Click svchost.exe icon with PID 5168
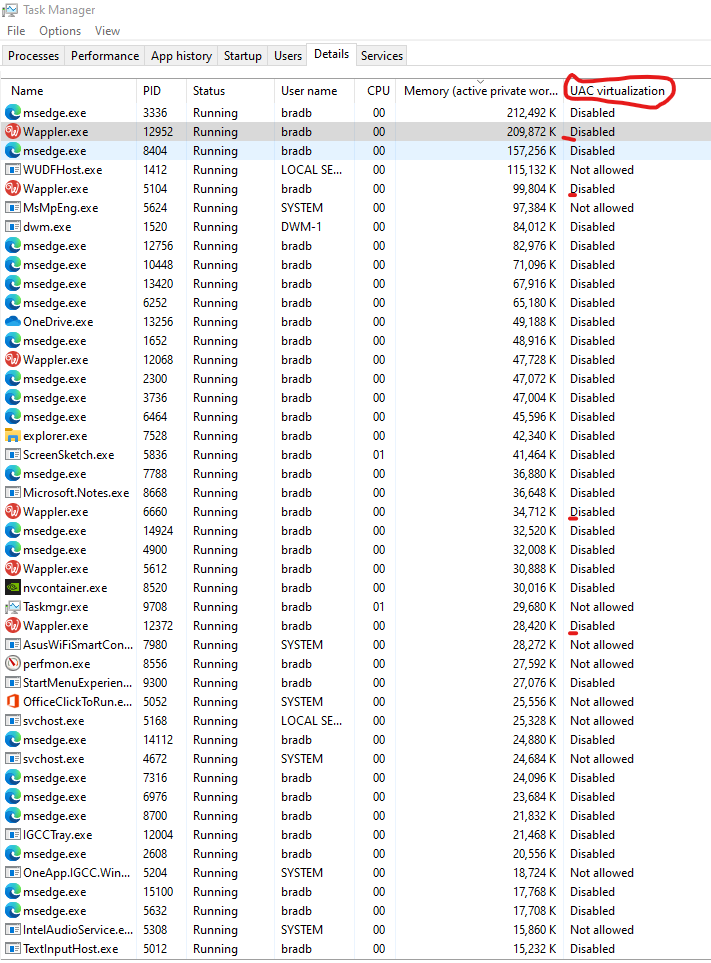The image size is (711, 963). tap(12, 721)
